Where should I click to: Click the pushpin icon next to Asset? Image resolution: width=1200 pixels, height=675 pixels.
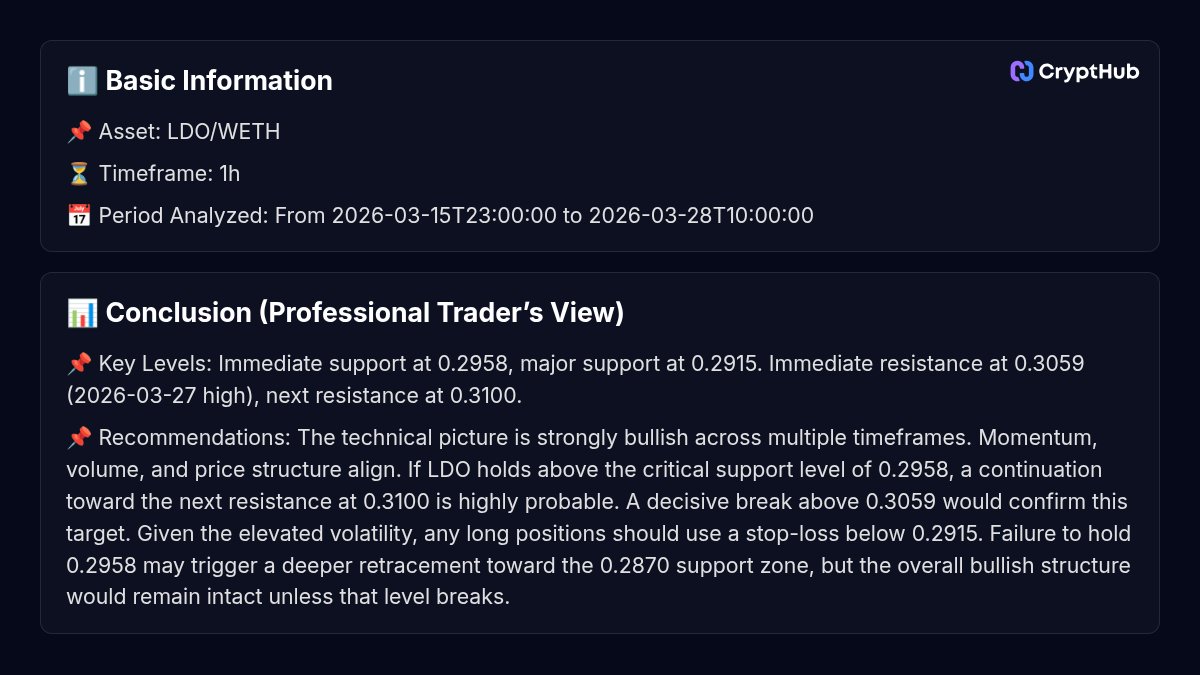pos(79,132)
